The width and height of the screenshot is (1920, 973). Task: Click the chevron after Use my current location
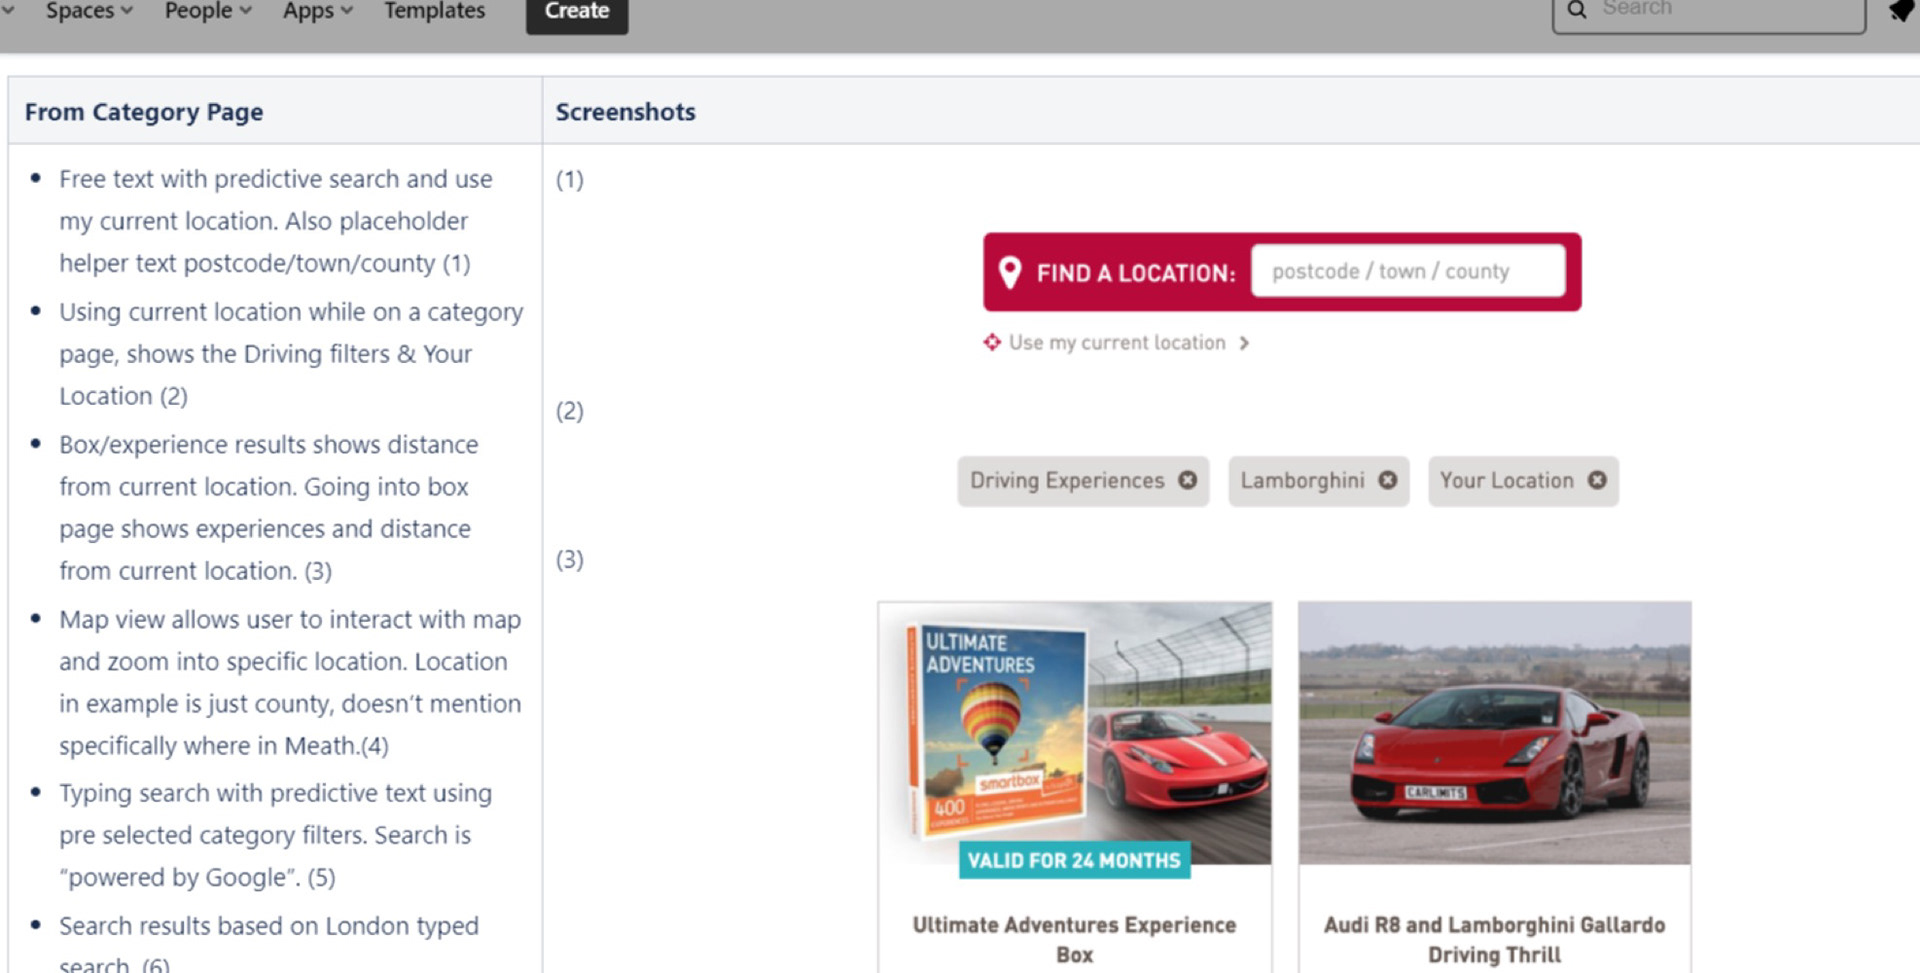pos(1244,343)
